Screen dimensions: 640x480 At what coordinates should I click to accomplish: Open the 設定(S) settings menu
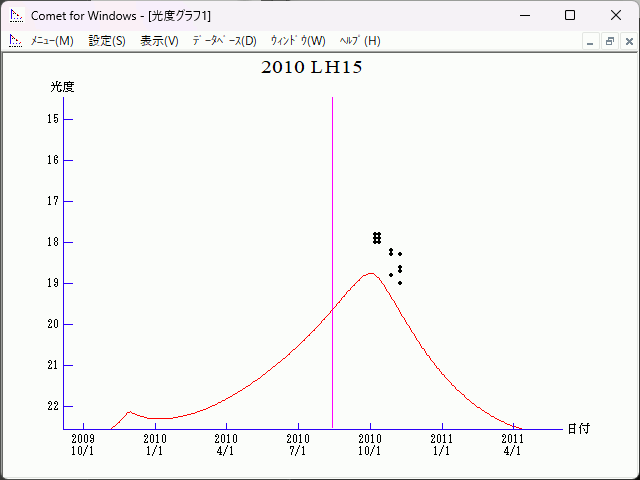(107, 41)
